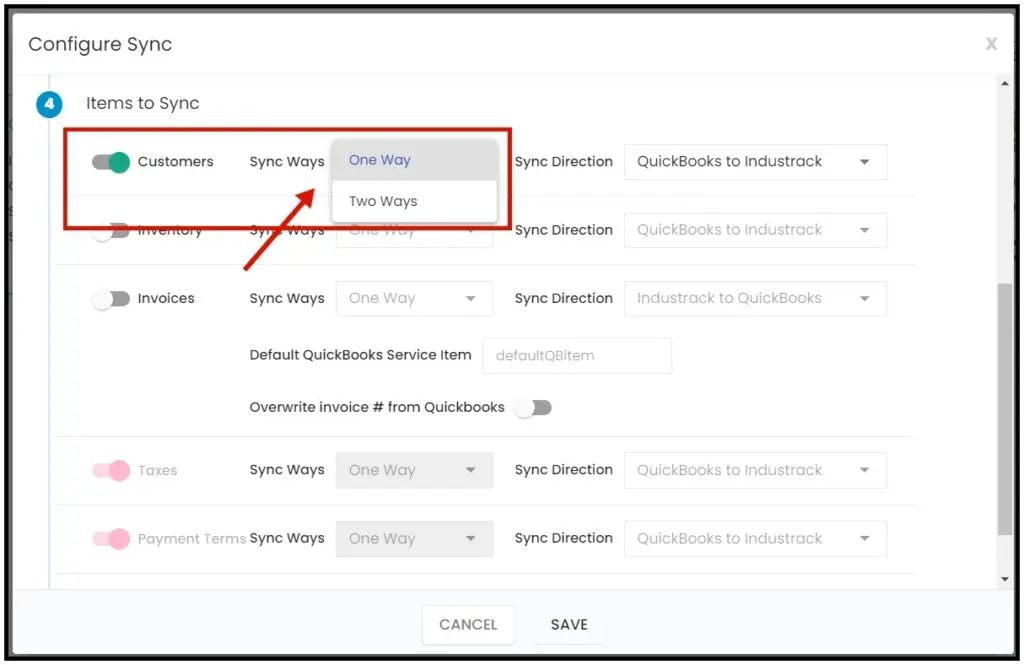This screenshot has width=1024, height=665.
Task: Click the Invoices label
Action: coord(166,299)
